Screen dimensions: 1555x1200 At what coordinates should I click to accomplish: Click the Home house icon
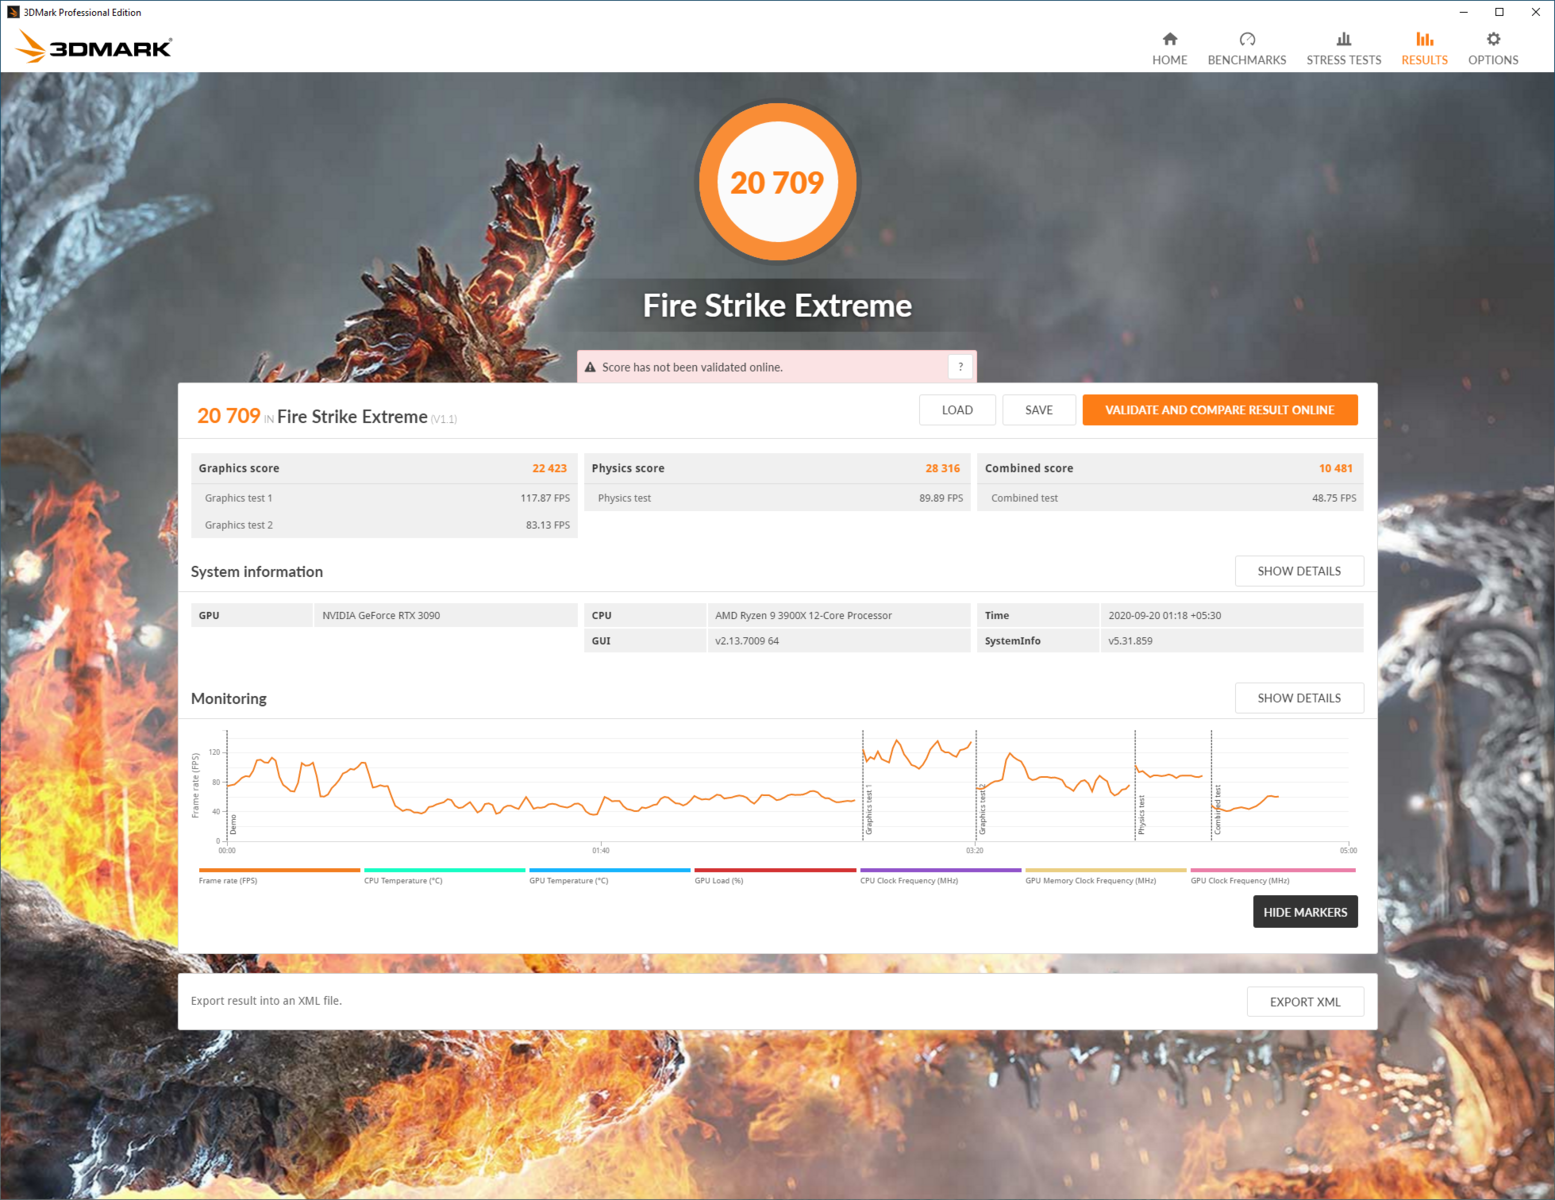pos(1169,39)
